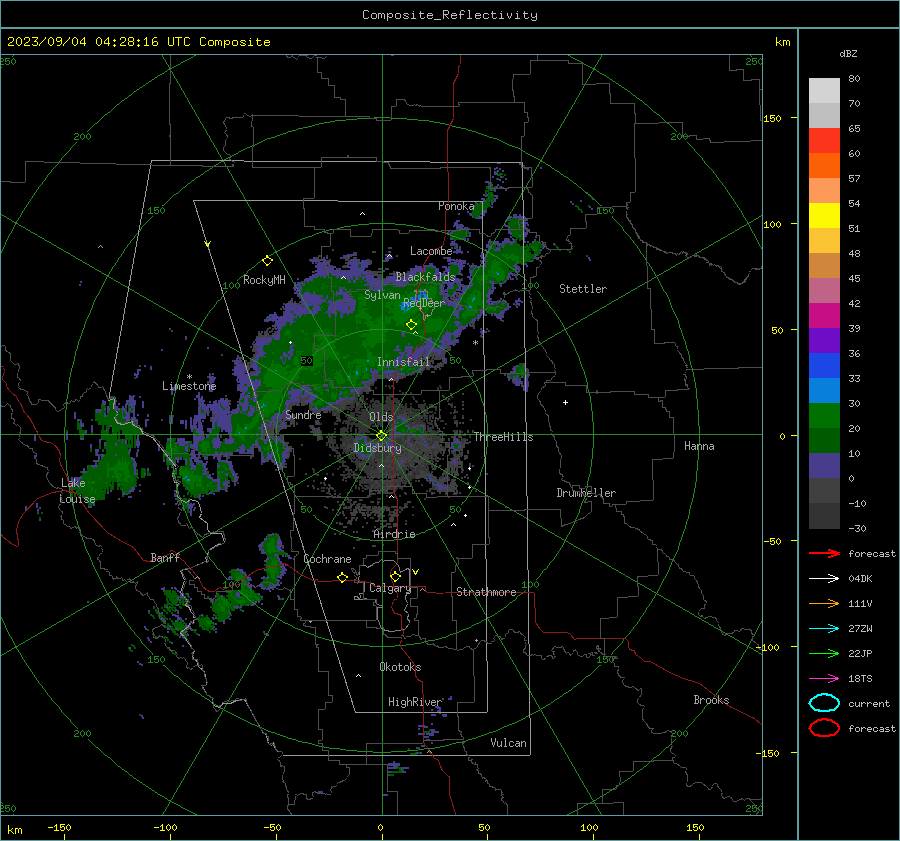Click the yellow diamond marker below Cochrane
The width and height of the screenshot is (900, 841).
click(x=343, y=578)
